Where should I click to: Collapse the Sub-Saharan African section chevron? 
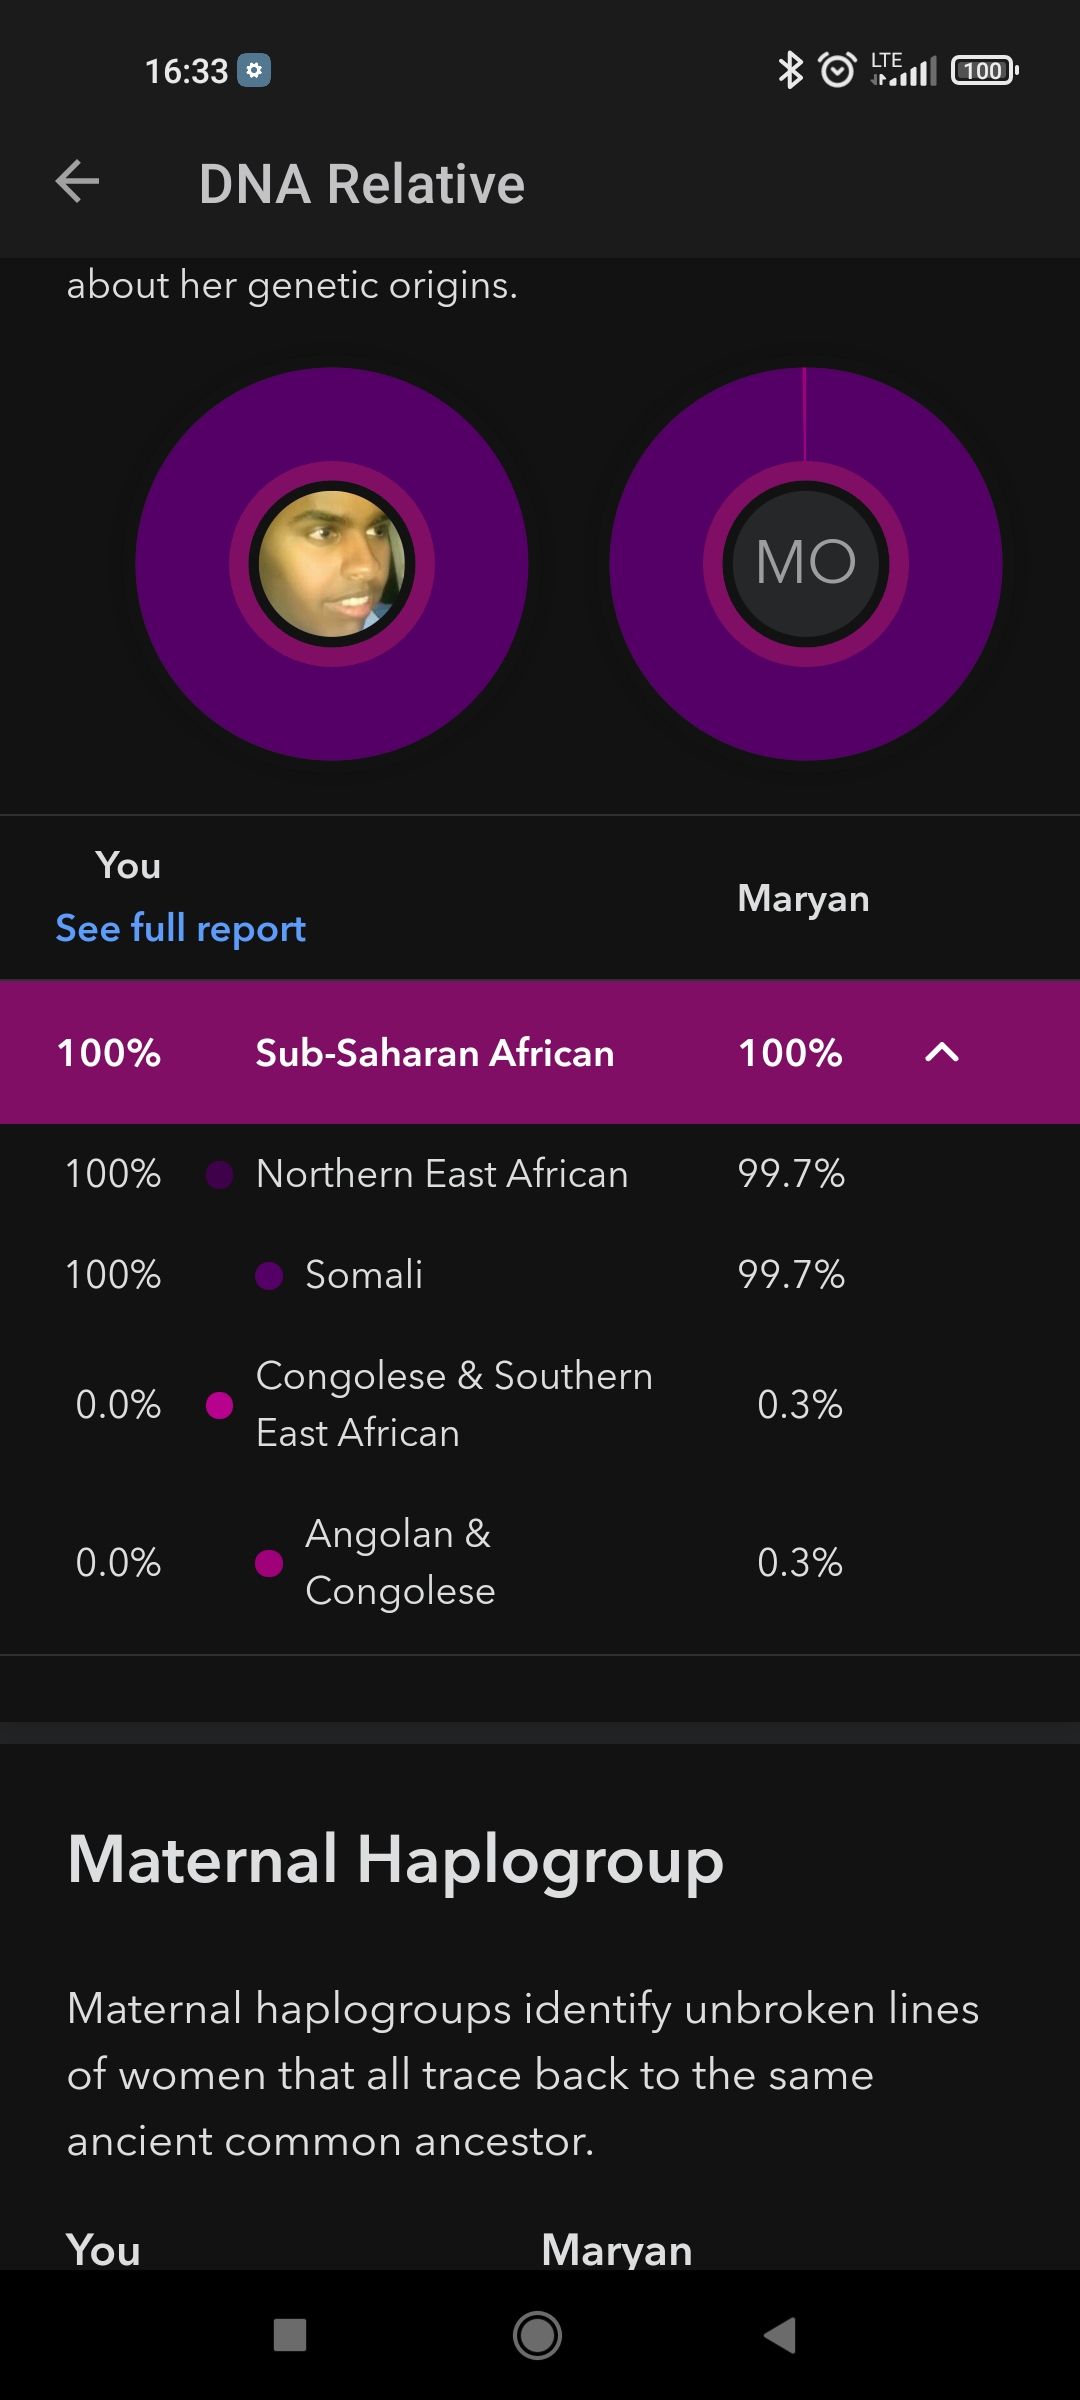[942, 1053]
